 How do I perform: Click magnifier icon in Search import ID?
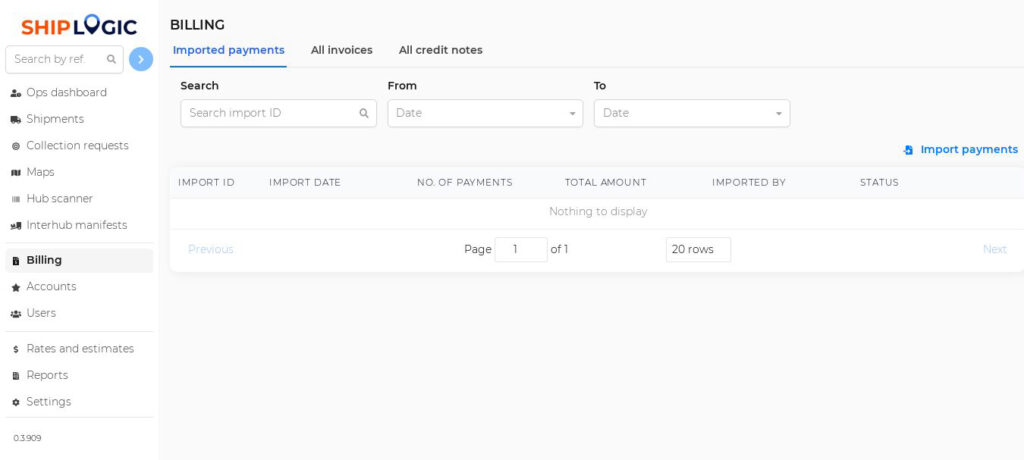(364, 113)
